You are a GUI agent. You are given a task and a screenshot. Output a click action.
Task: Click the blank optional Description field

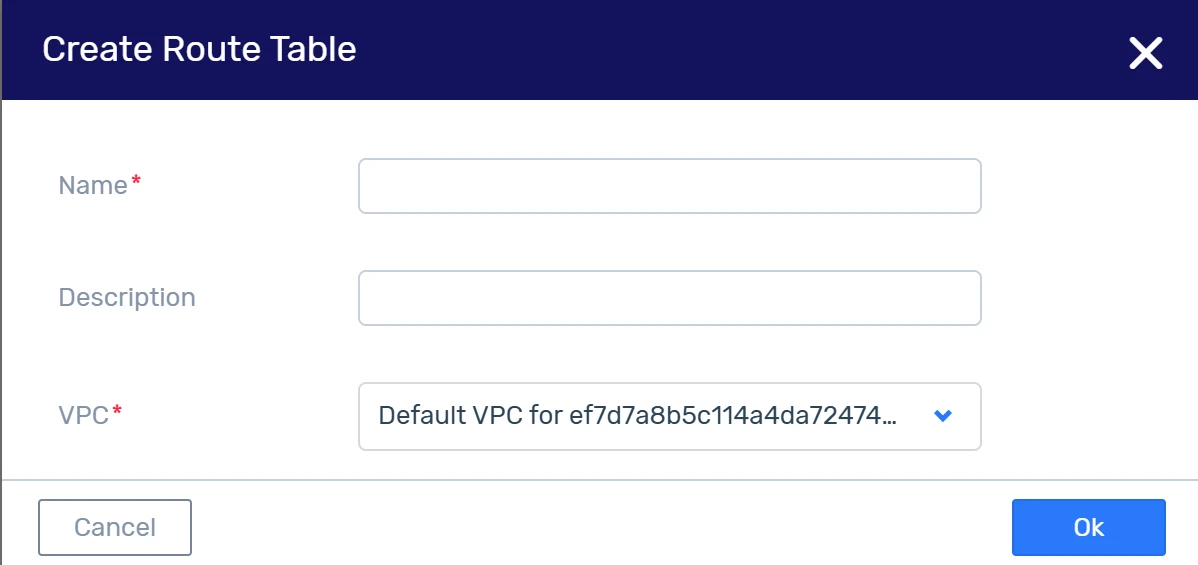[x=669, y=298]
